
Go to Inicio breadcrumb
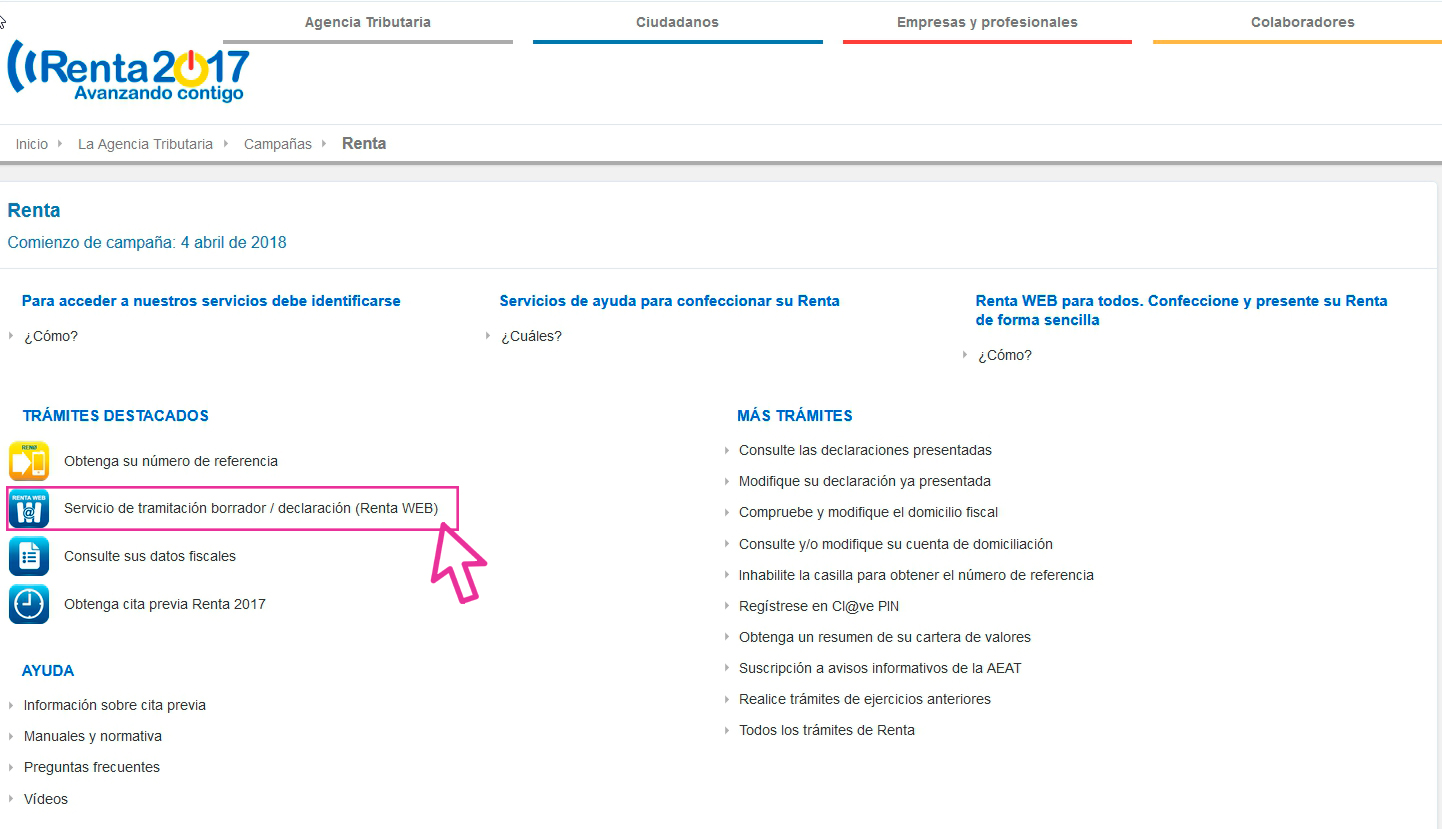(32, 144)
